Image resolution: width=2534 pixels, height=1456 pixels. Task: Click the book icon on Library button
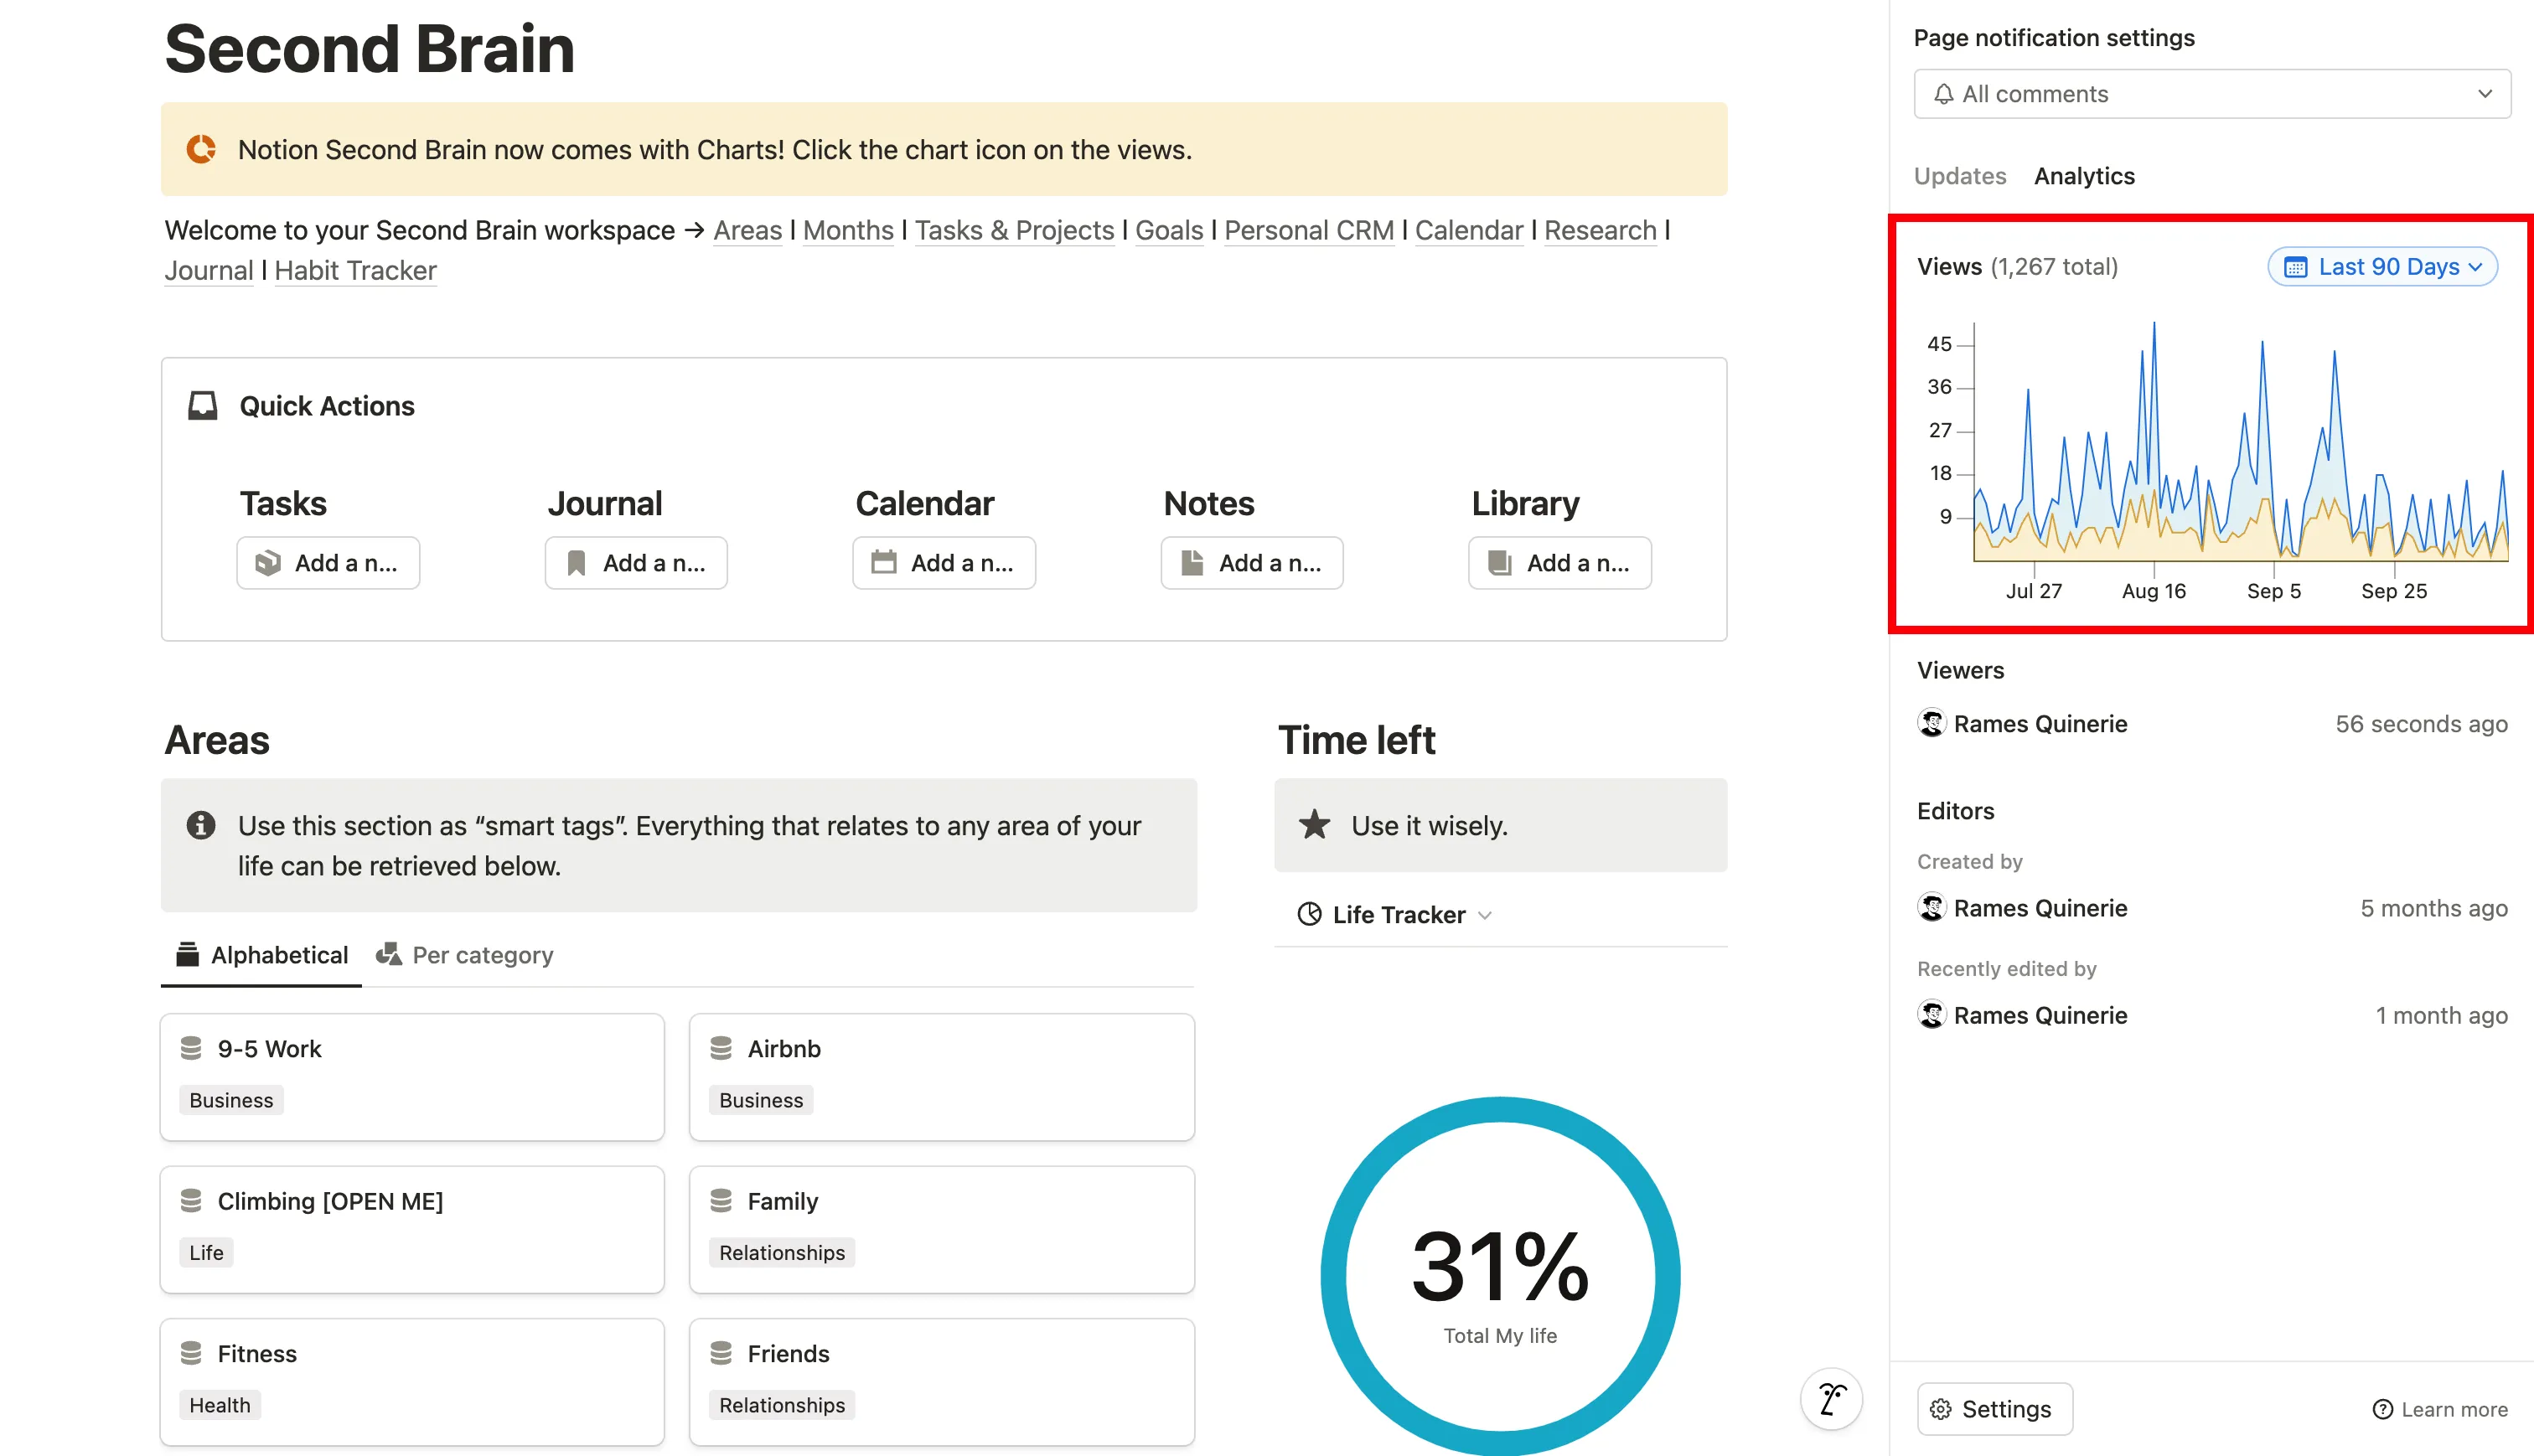[1500, 563]
